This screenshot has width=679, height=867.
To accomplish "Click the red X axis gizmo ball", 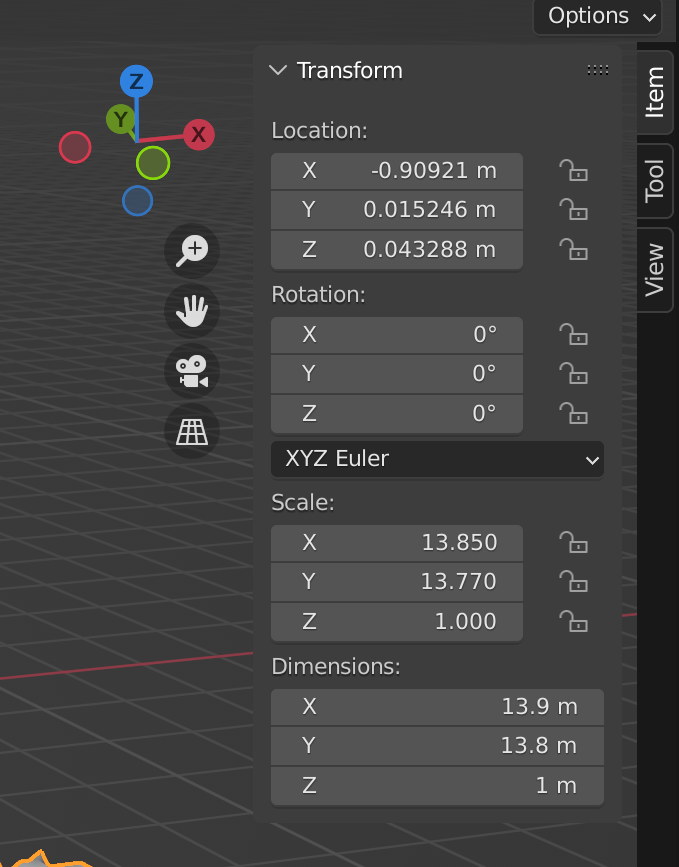I will pyautogui.click(x=198, y=134).
